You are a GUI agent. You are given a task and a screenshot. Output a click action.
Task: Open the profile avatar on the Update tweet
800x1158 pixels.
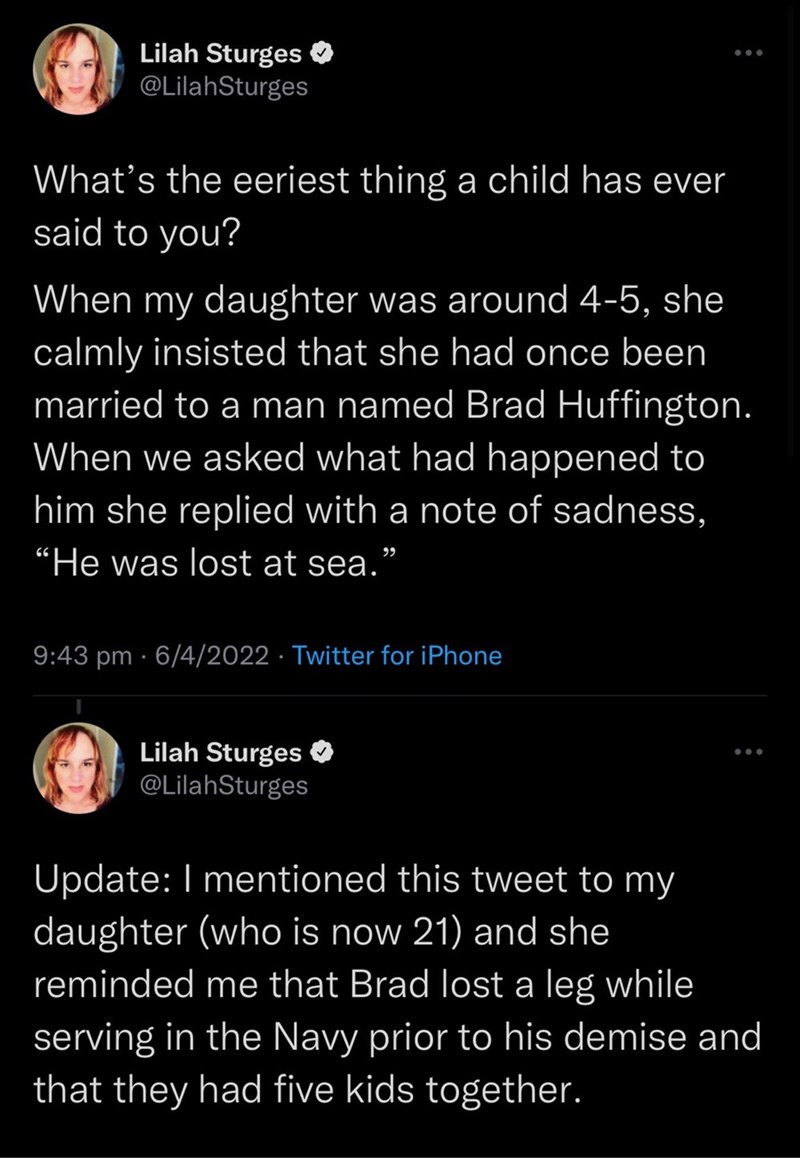click(x=76, y=767)
